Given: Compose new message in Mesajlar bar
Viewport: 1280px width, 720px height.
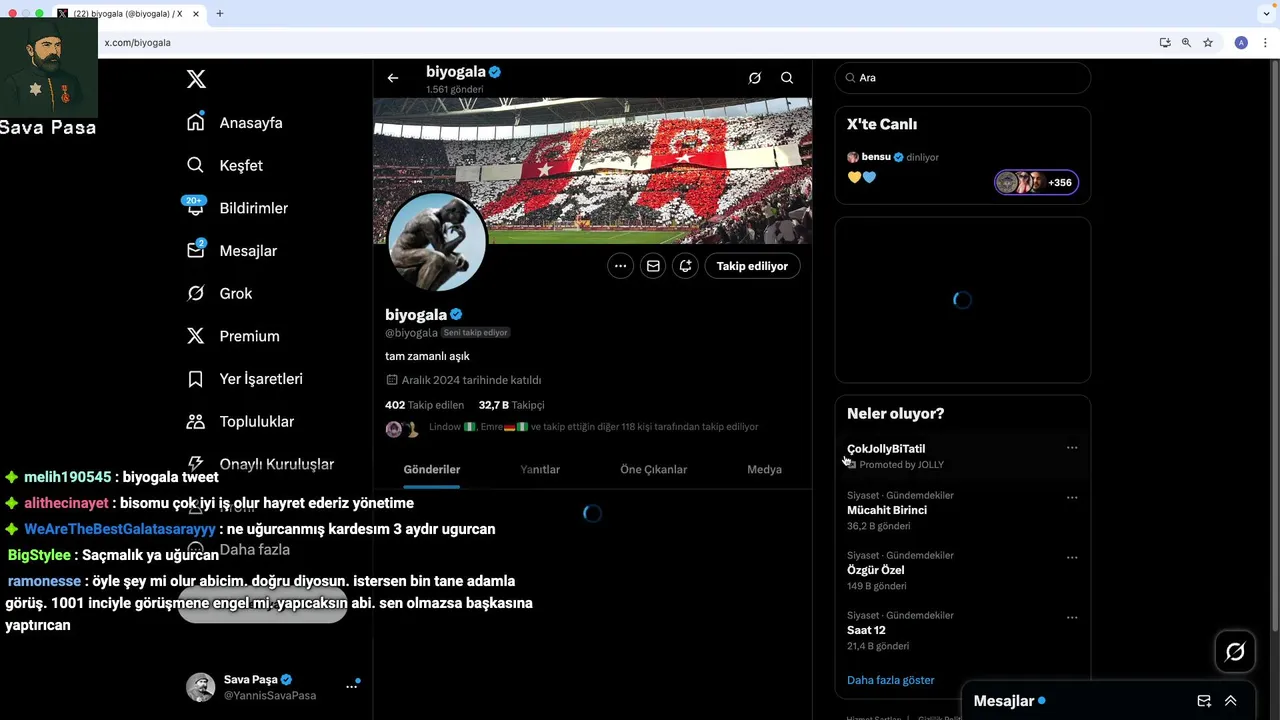Looking at the screenshot, I should coord(1204,701).
